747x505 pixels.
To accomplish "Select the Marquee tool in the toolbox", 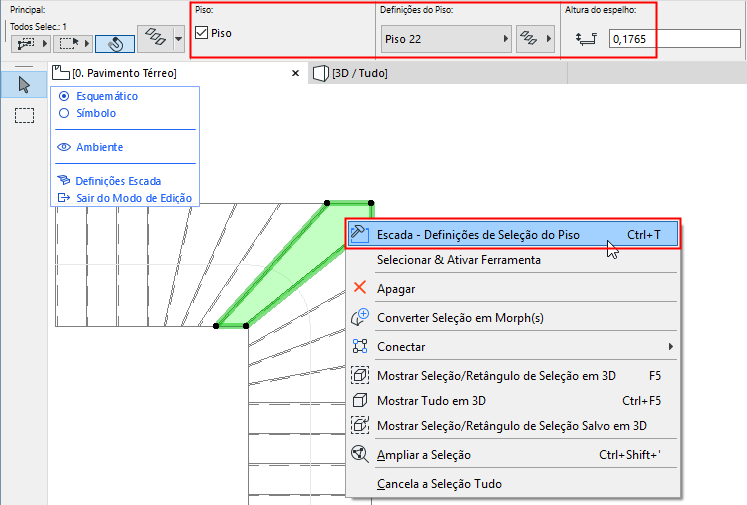I will 24,116.
